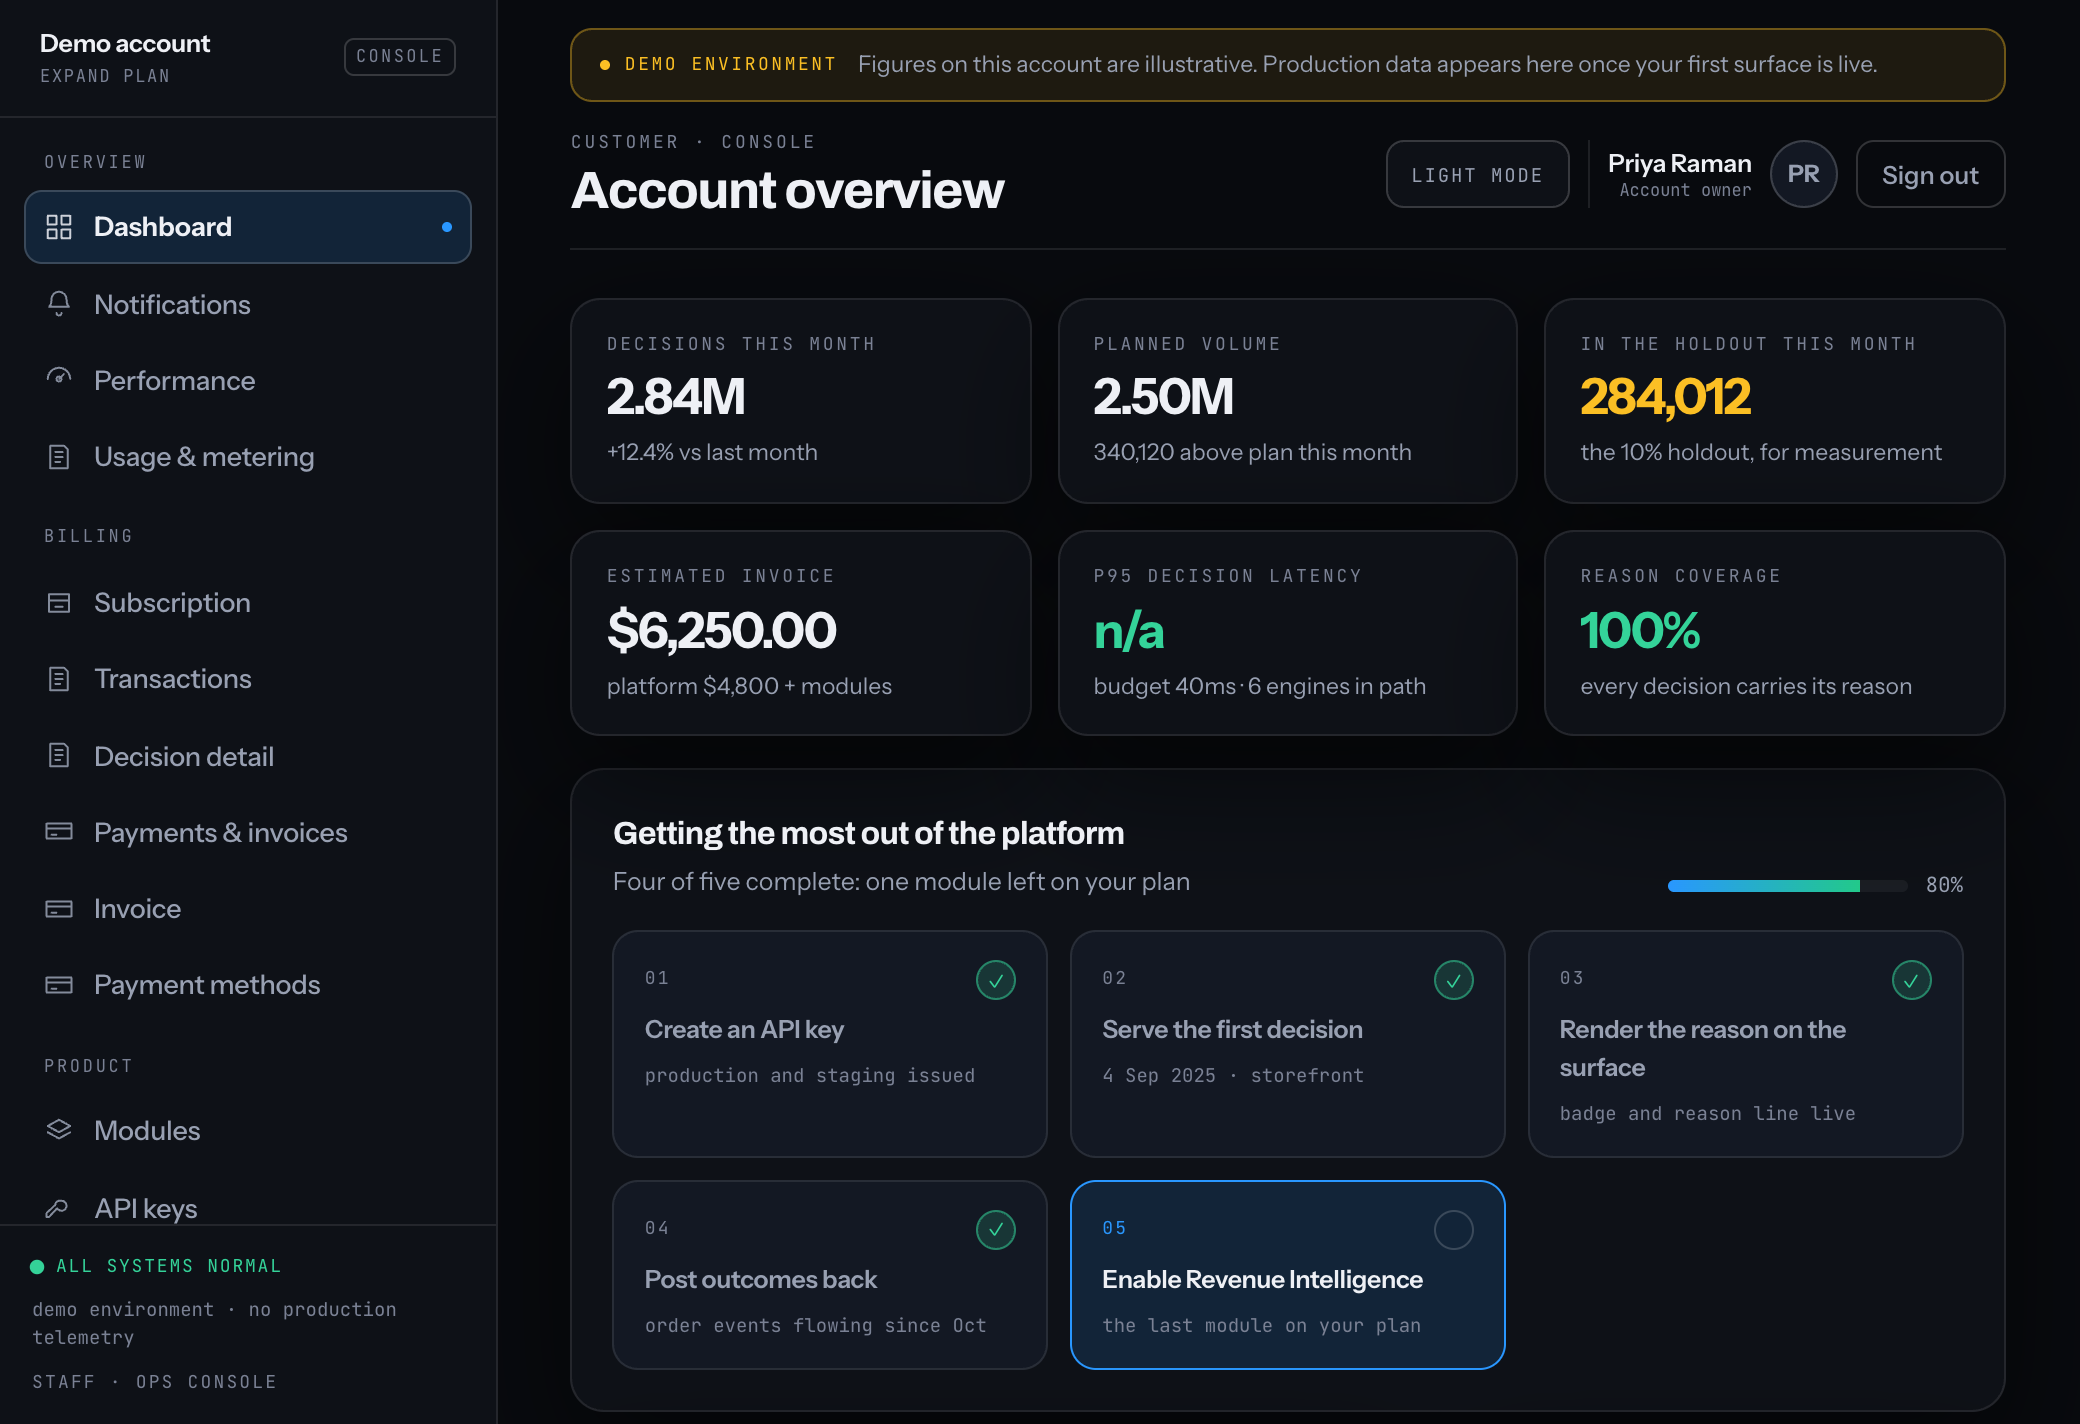Click the blue dot on Dashboard item

coord(446,227)
